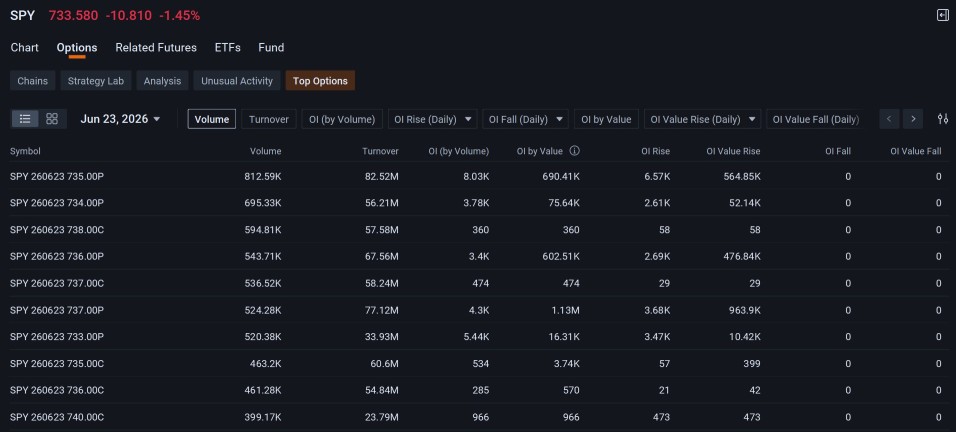The image size is (956, 432).
Task: Click the 463.2K volume value
Action: point(266,364)
